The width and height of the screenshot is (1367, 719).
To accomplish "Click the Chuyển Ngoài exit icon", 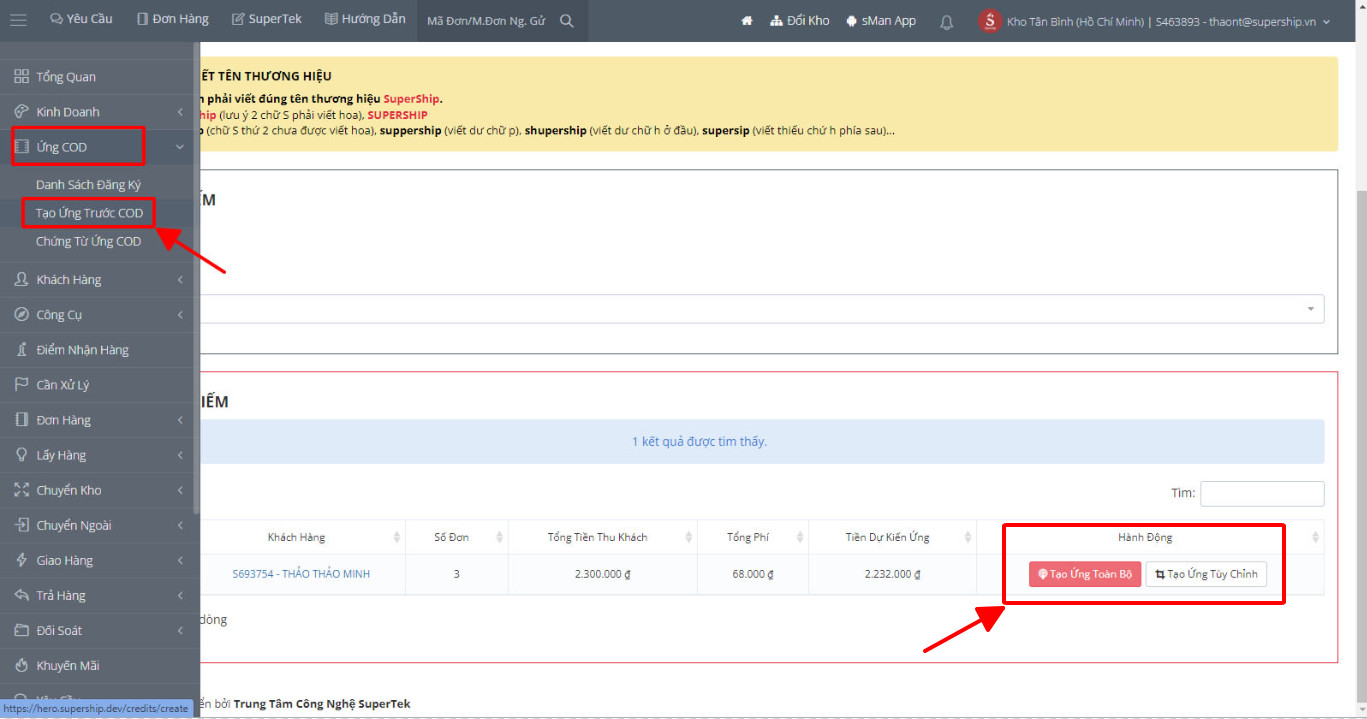I will coord(21,525).
